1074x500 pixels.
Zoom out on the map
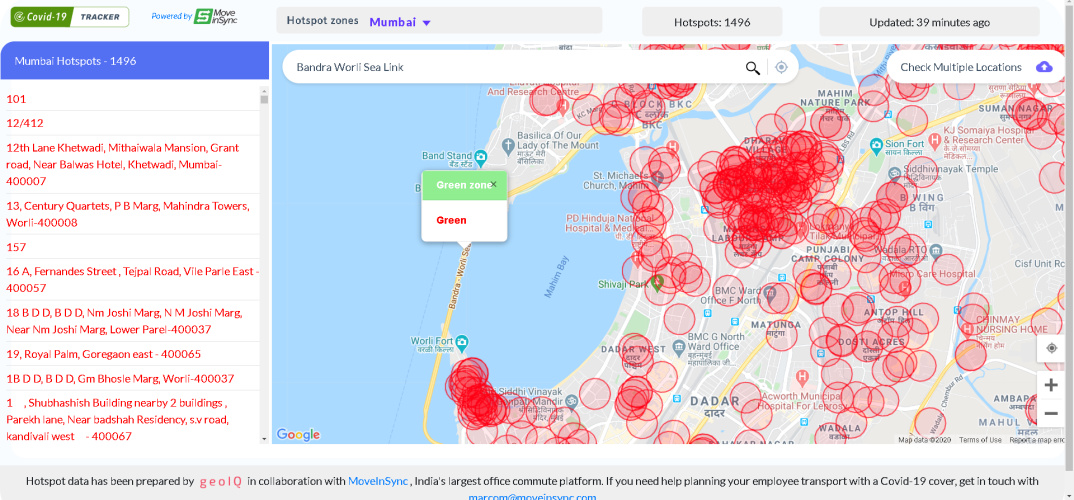(x=1050, y=413)
